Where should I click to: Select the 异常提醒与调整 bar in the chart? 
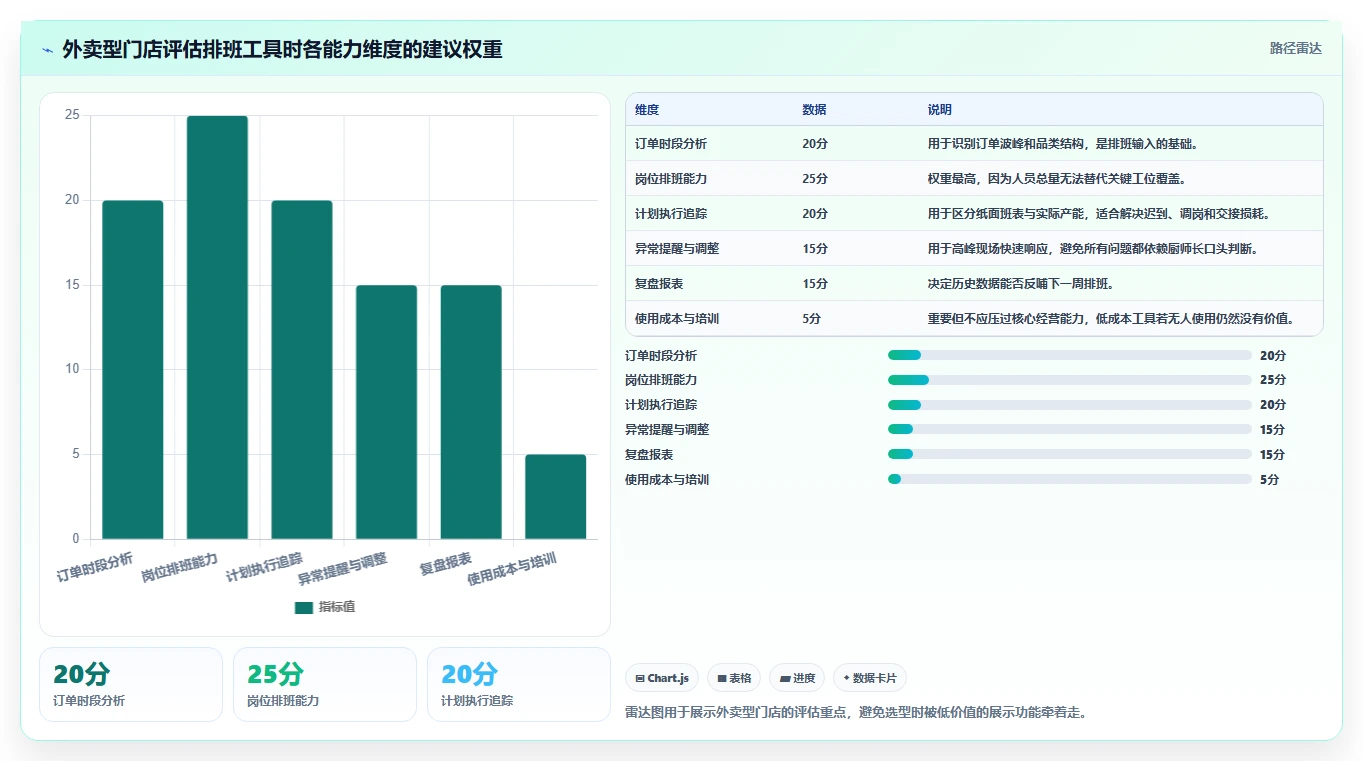(386, 412)
